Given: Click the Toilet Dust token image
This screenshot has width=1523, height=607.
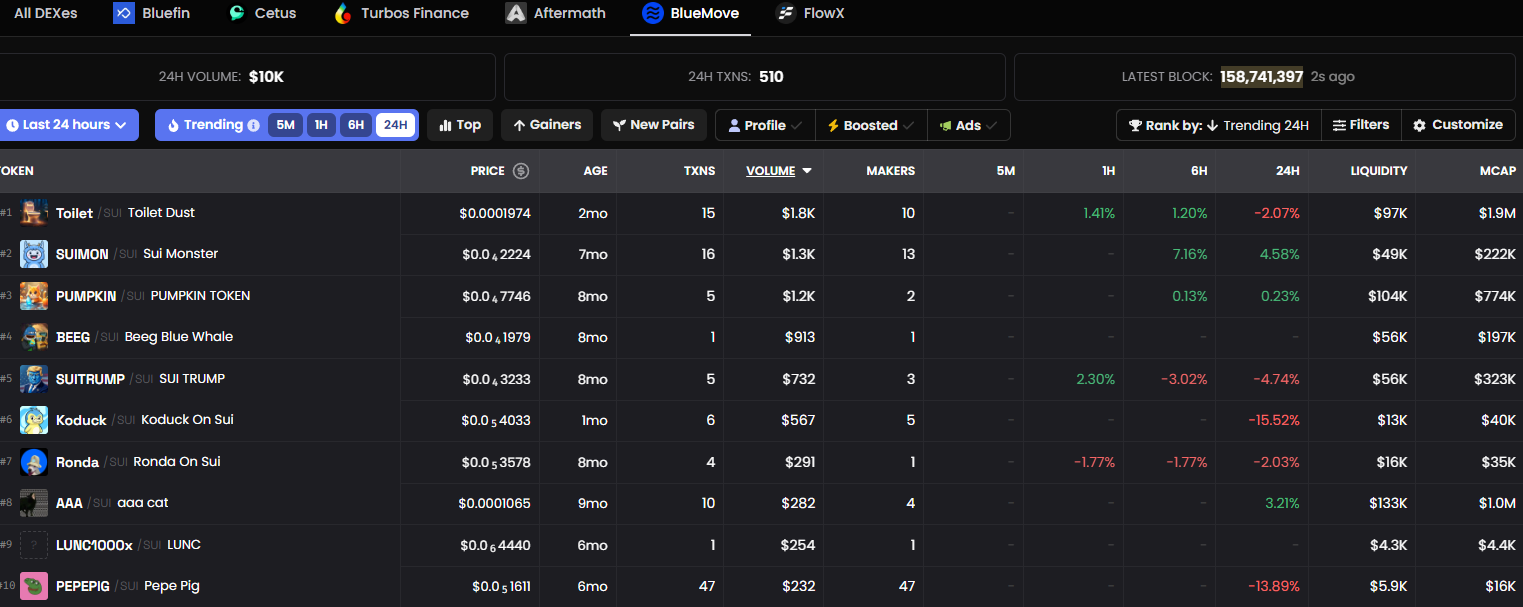Looking at the screenshot, I should [34, 213].
